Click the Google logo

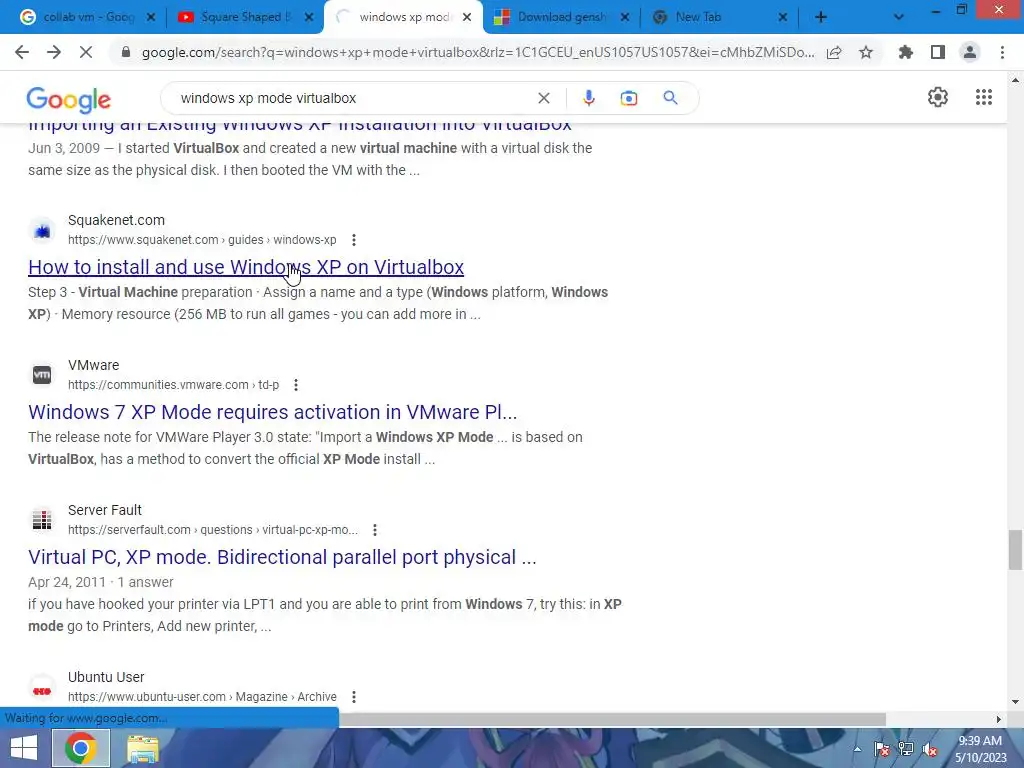(x=69, y=100)
